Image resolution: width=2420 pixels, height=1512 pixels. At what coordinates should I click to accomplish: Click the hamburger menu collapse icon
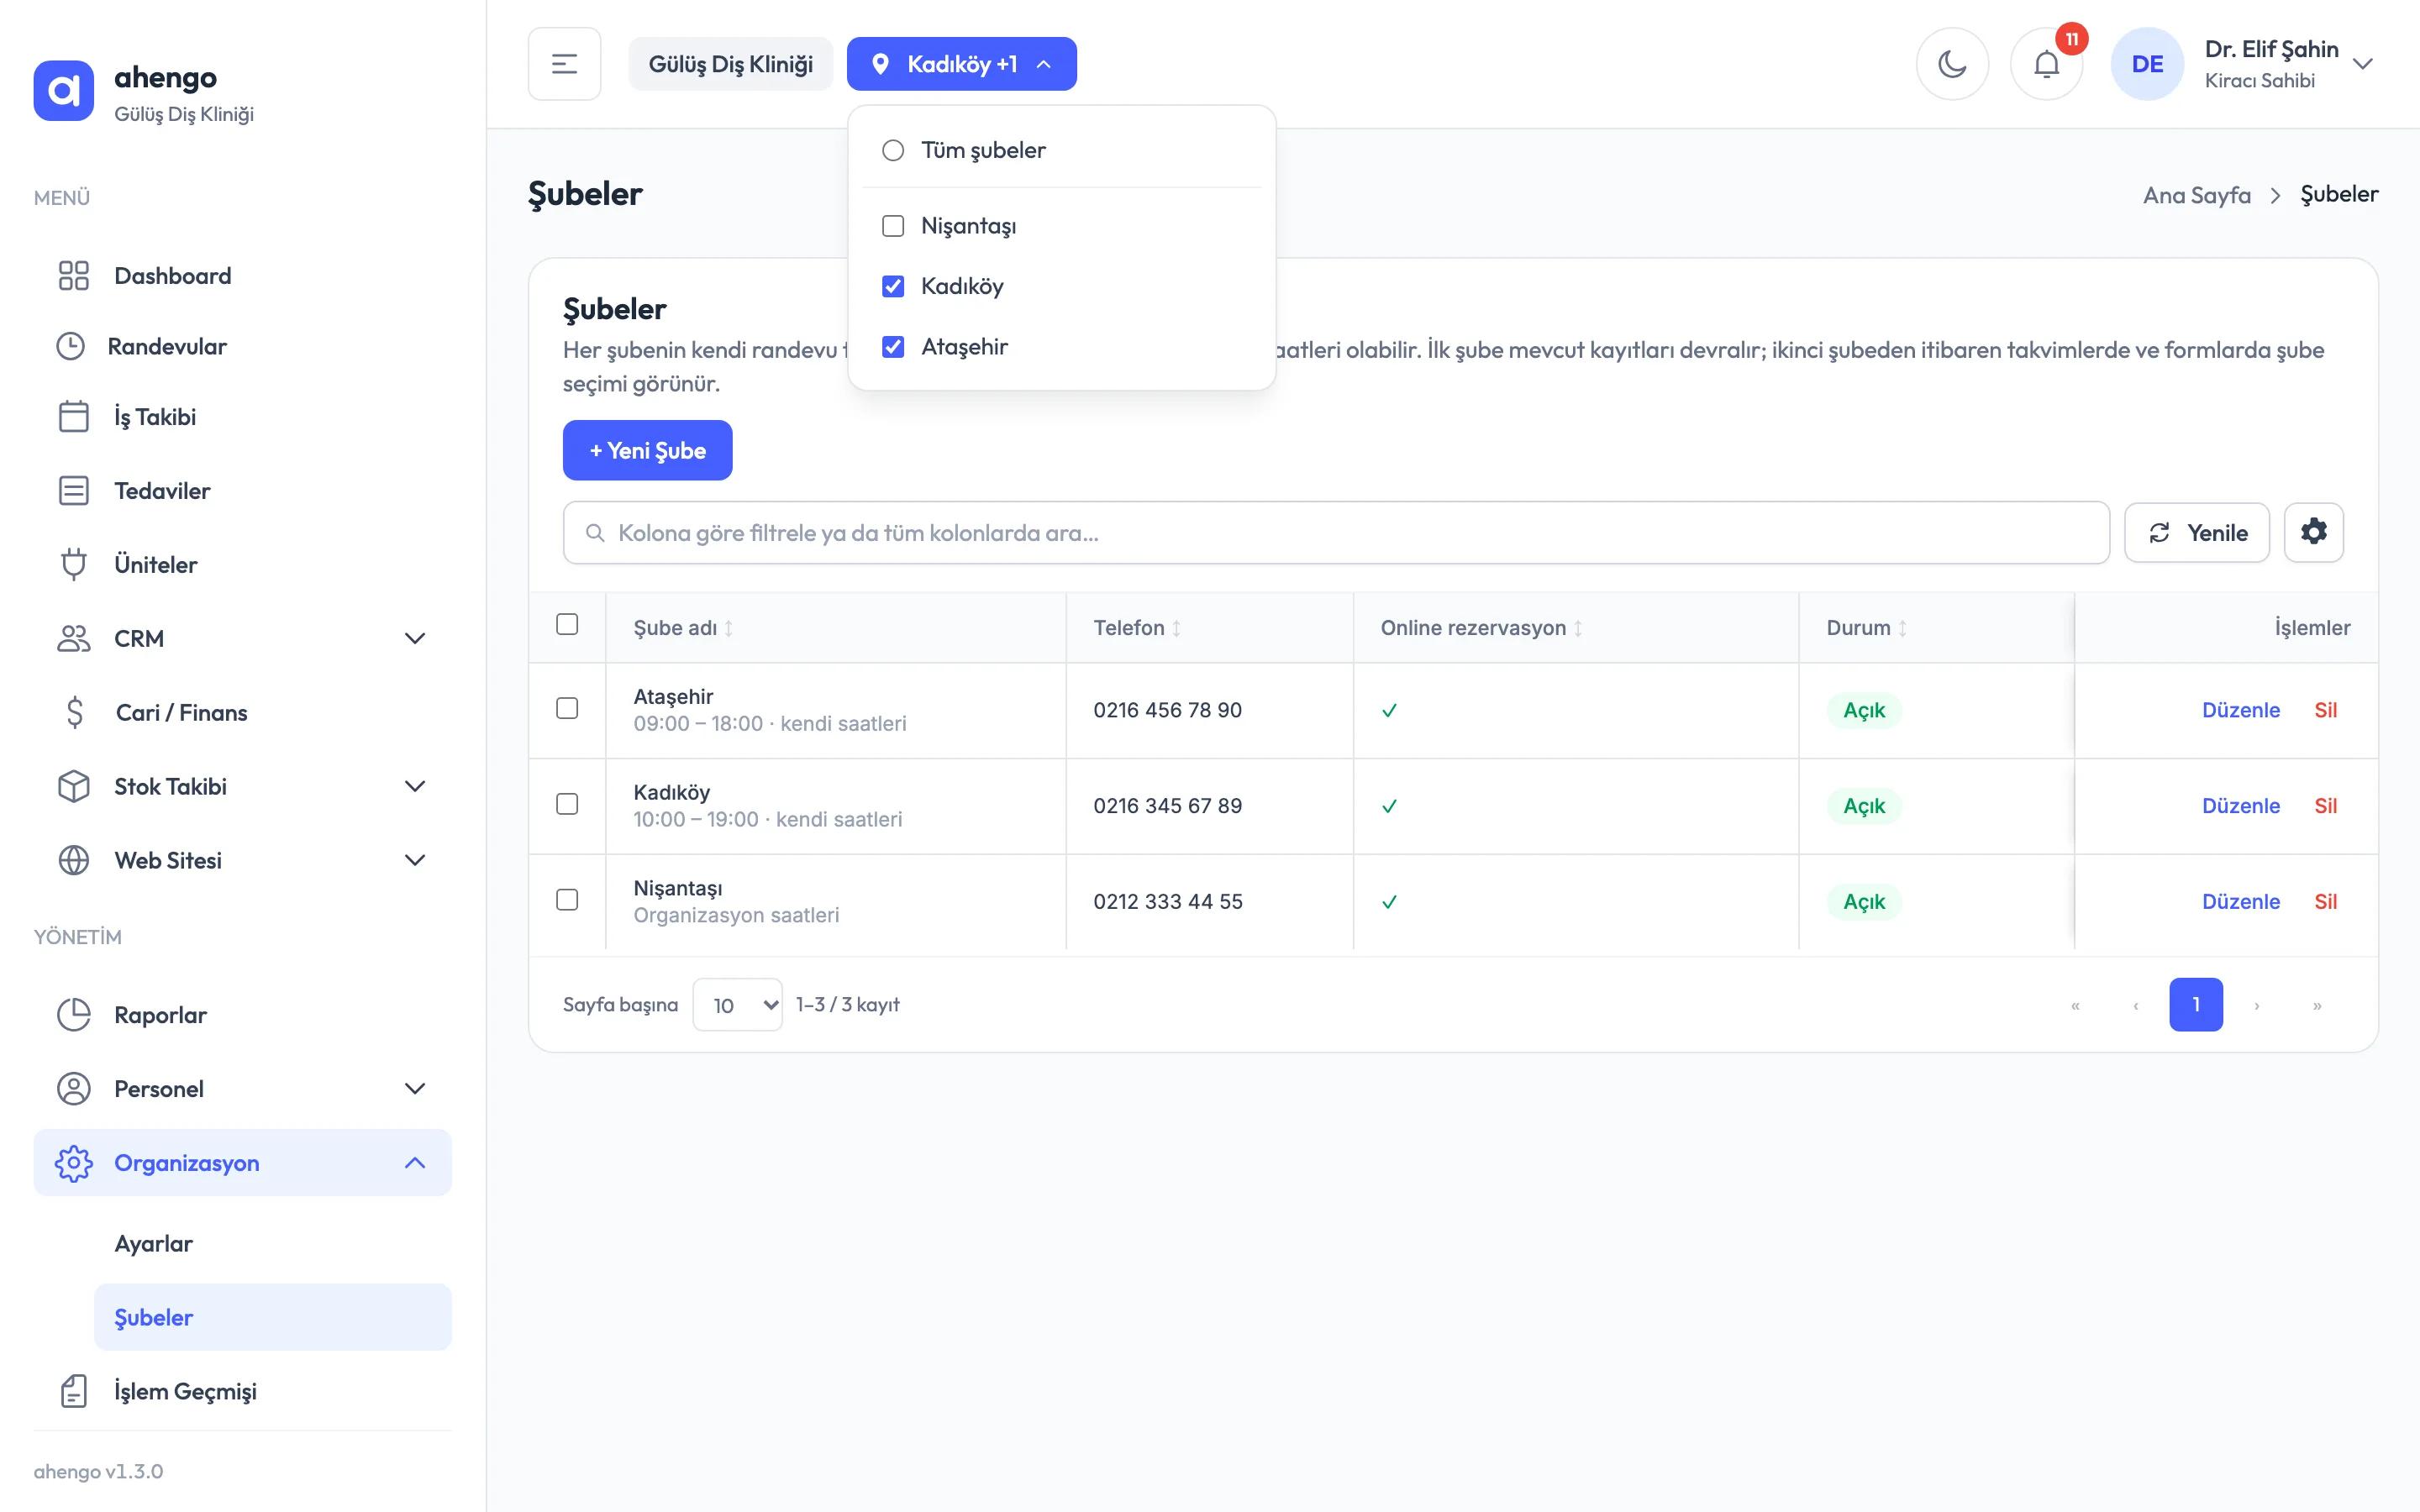564,64
